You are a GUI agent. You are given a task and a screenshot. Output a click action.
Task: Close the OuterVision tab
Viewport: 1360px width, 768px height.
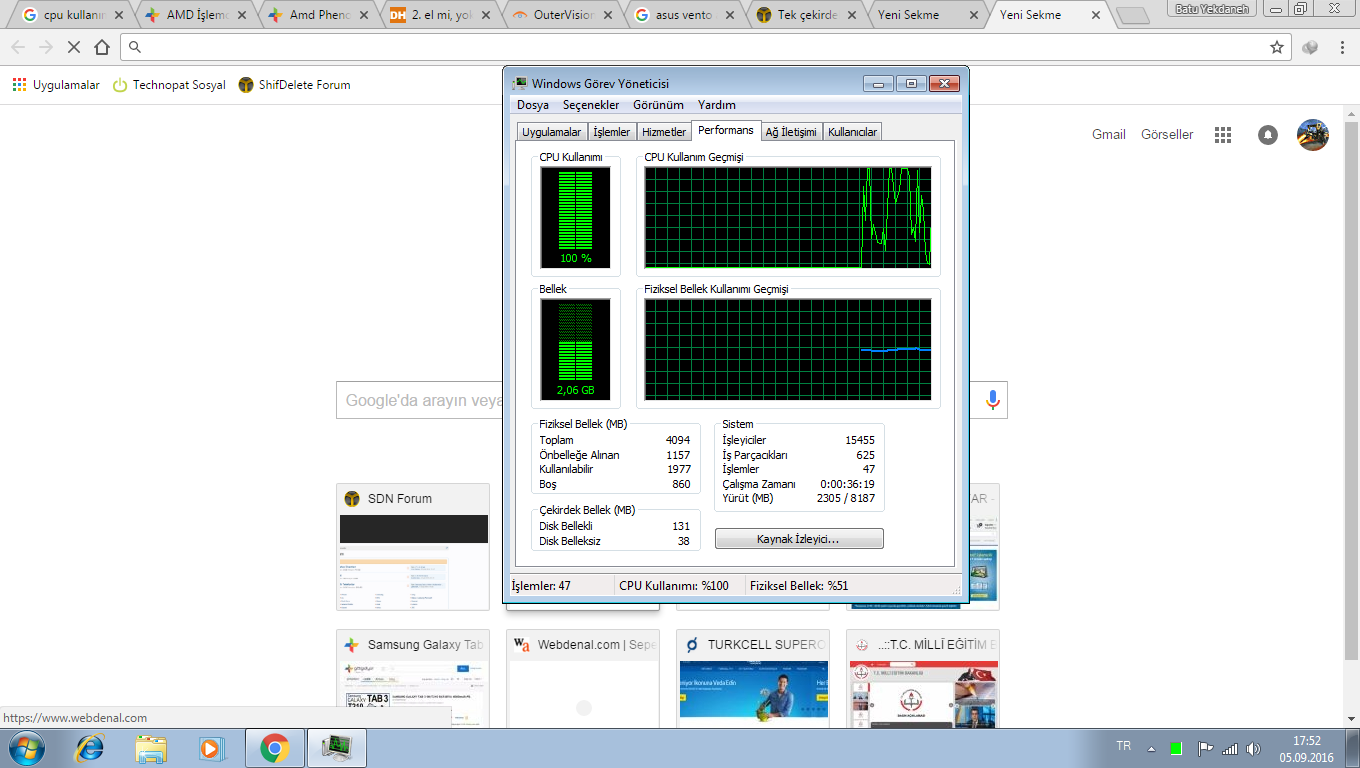point(608,15)
